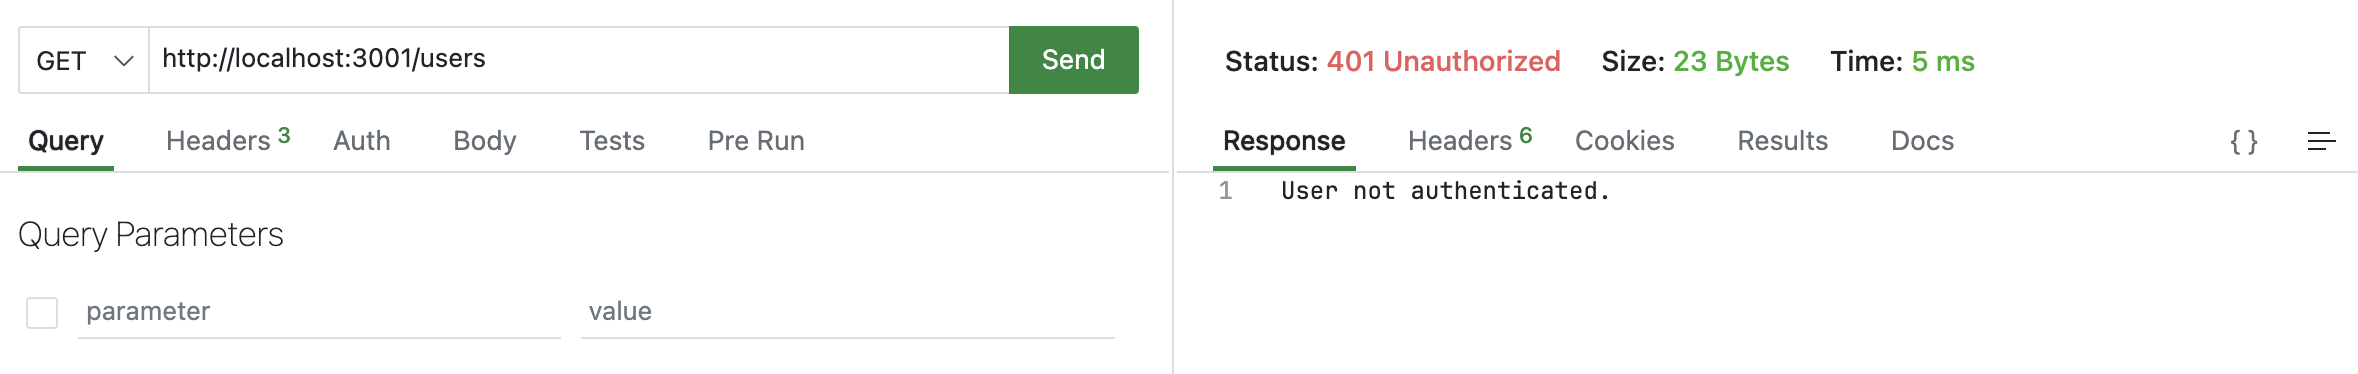Screen dimensions: 2358x374
Task: Show the Results tab
Action: coord(1782,141)
